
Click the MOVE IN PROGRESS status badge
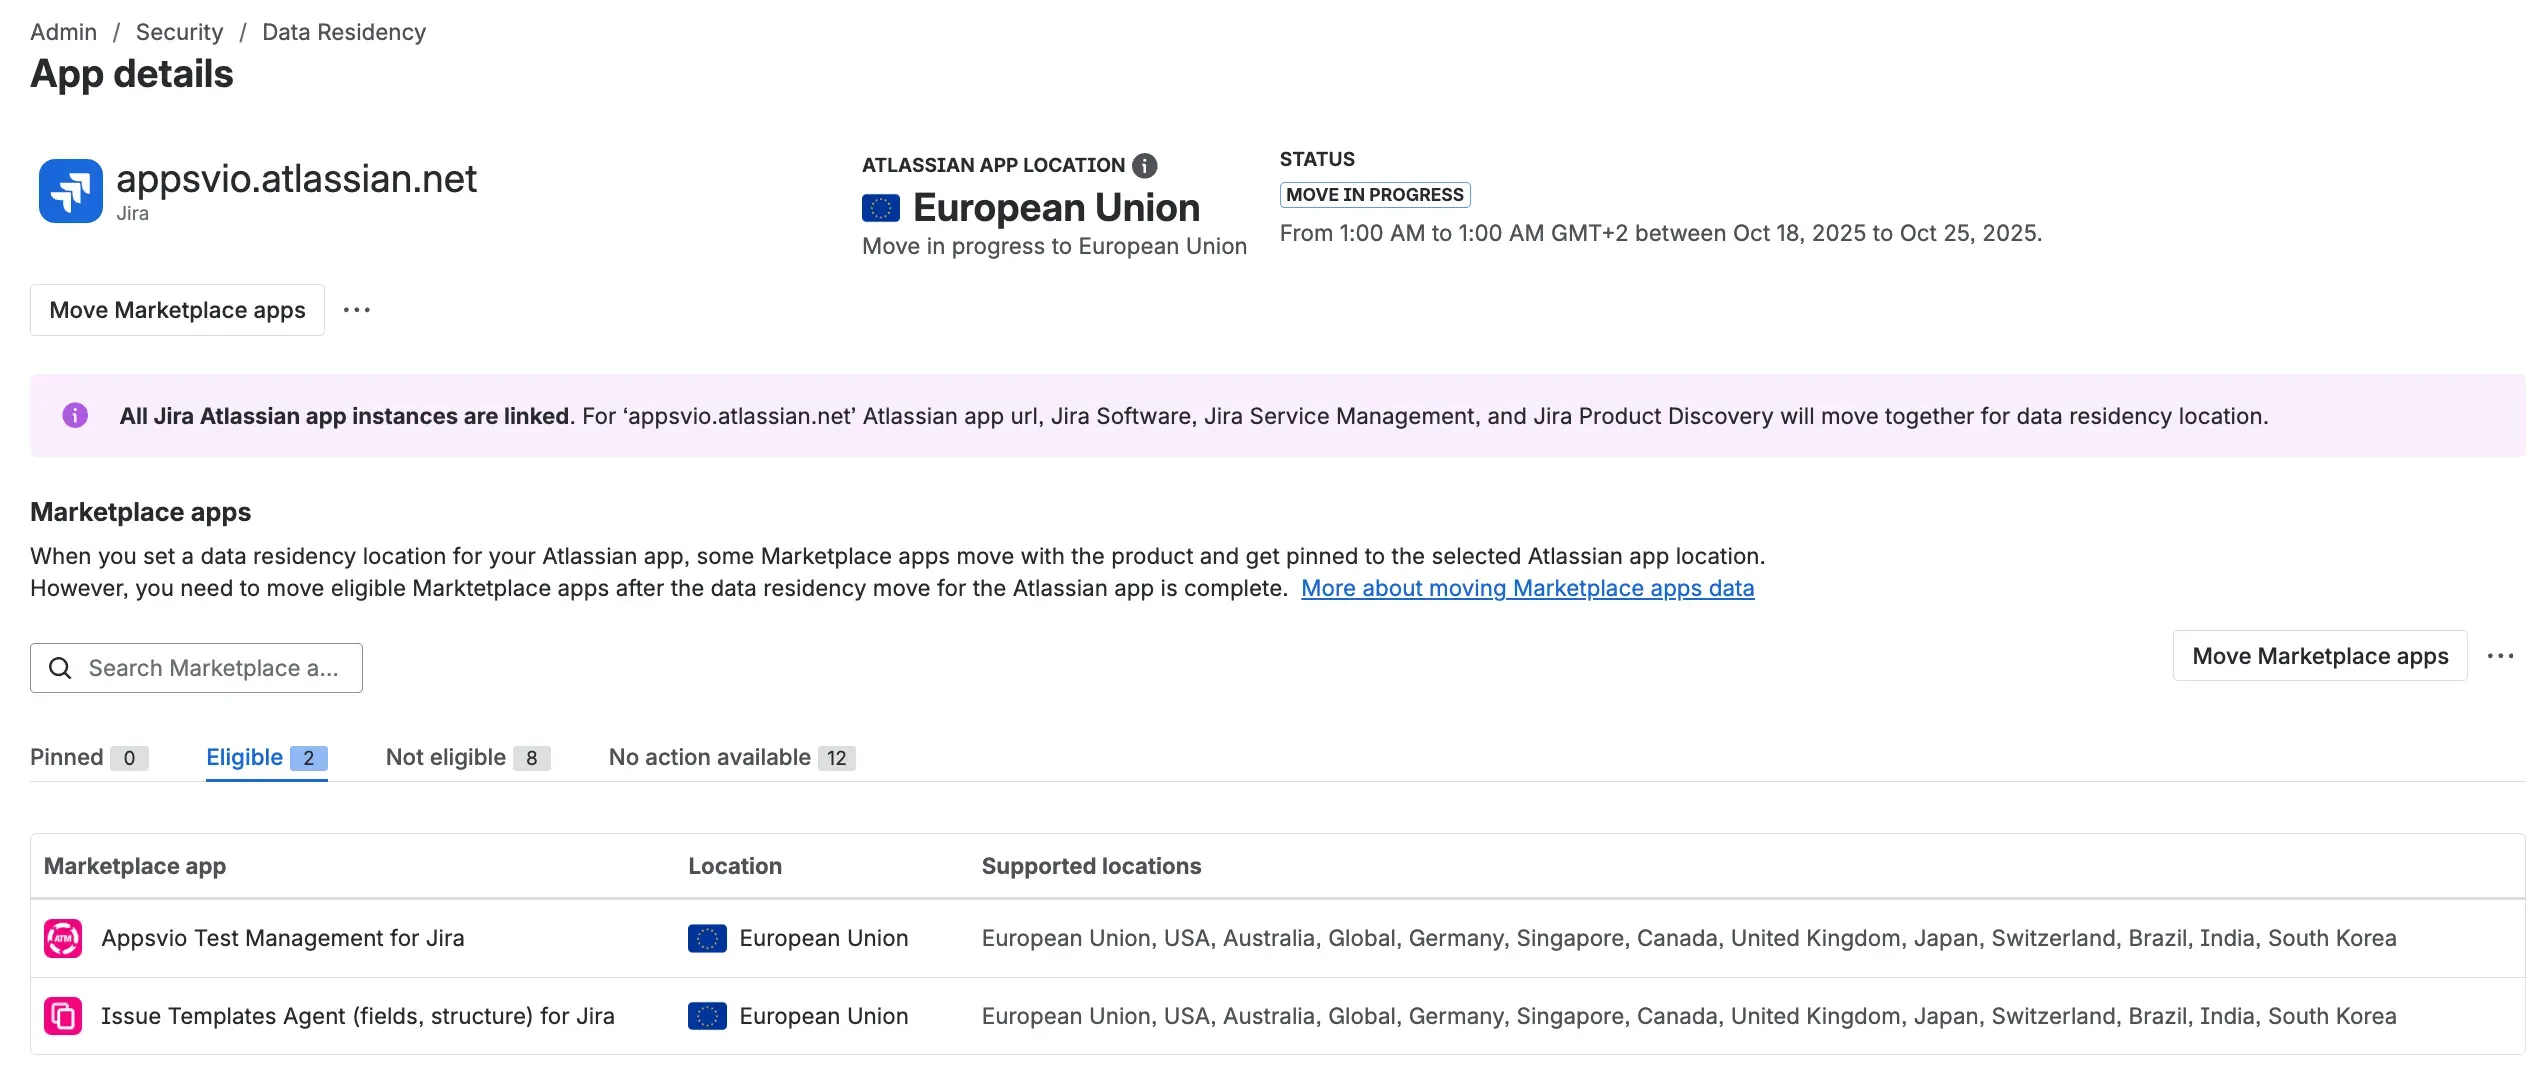(1375, 194)
